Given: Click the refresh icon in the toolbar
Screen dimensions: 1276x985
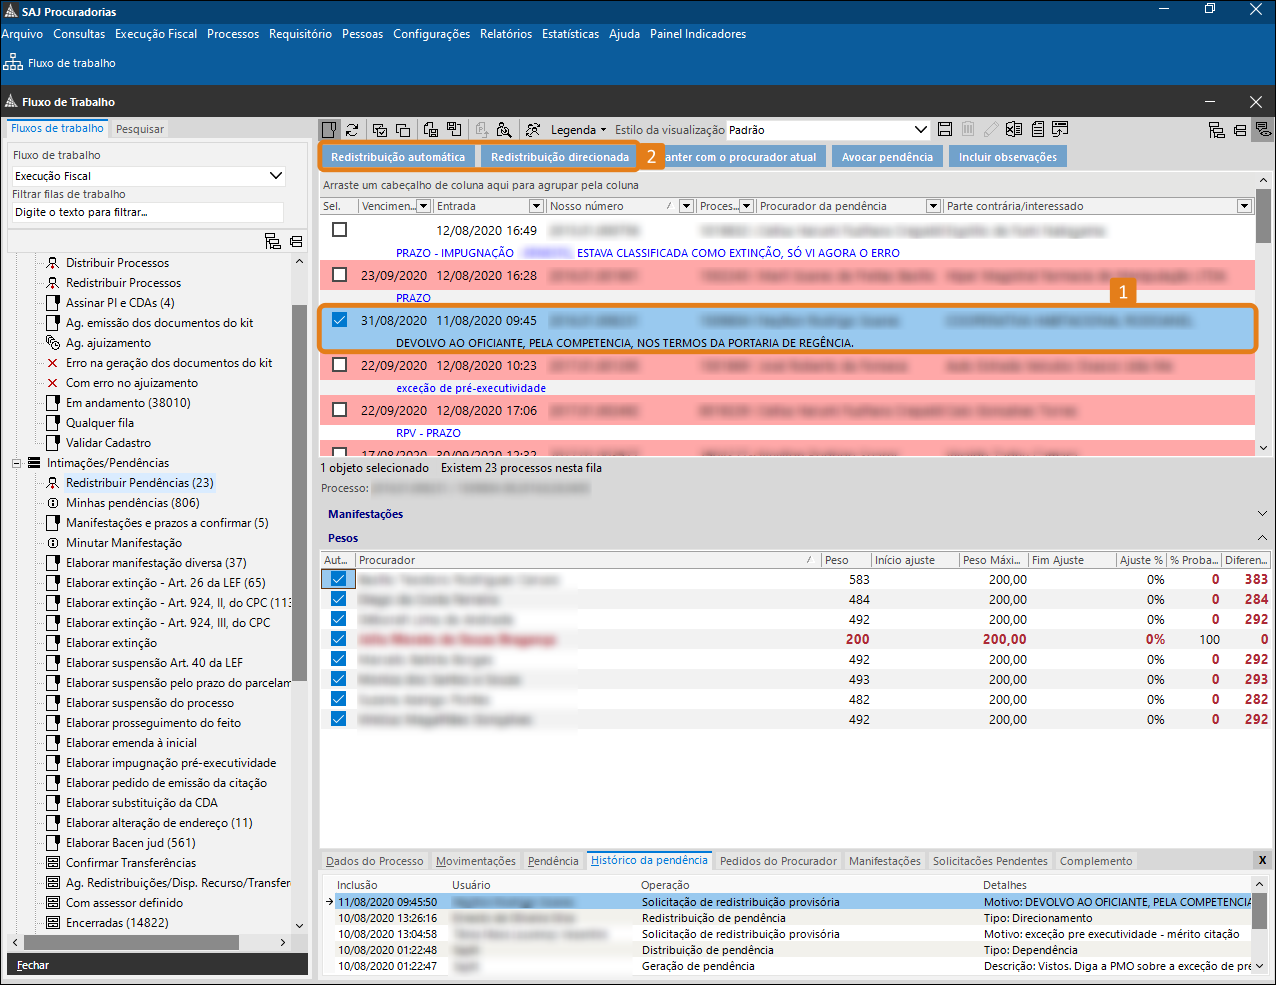Looking at the screenshot, I should click(x=352, y=130).
